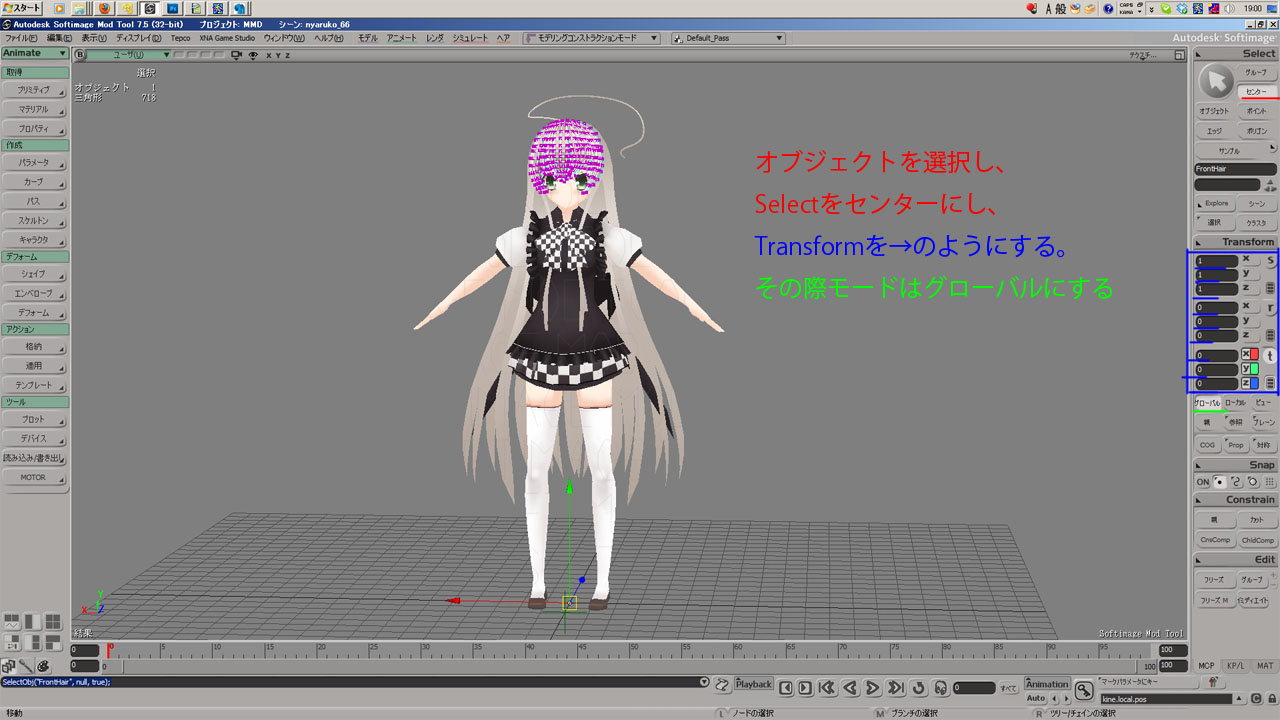1280x720 pixels.
Task: Open the keyframe key icon button
Action: pos(1083,690)
